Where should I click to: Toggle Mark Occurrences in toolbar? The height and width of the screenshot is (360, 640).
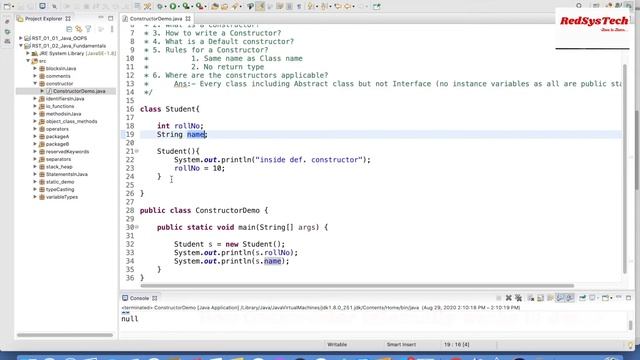260,6
